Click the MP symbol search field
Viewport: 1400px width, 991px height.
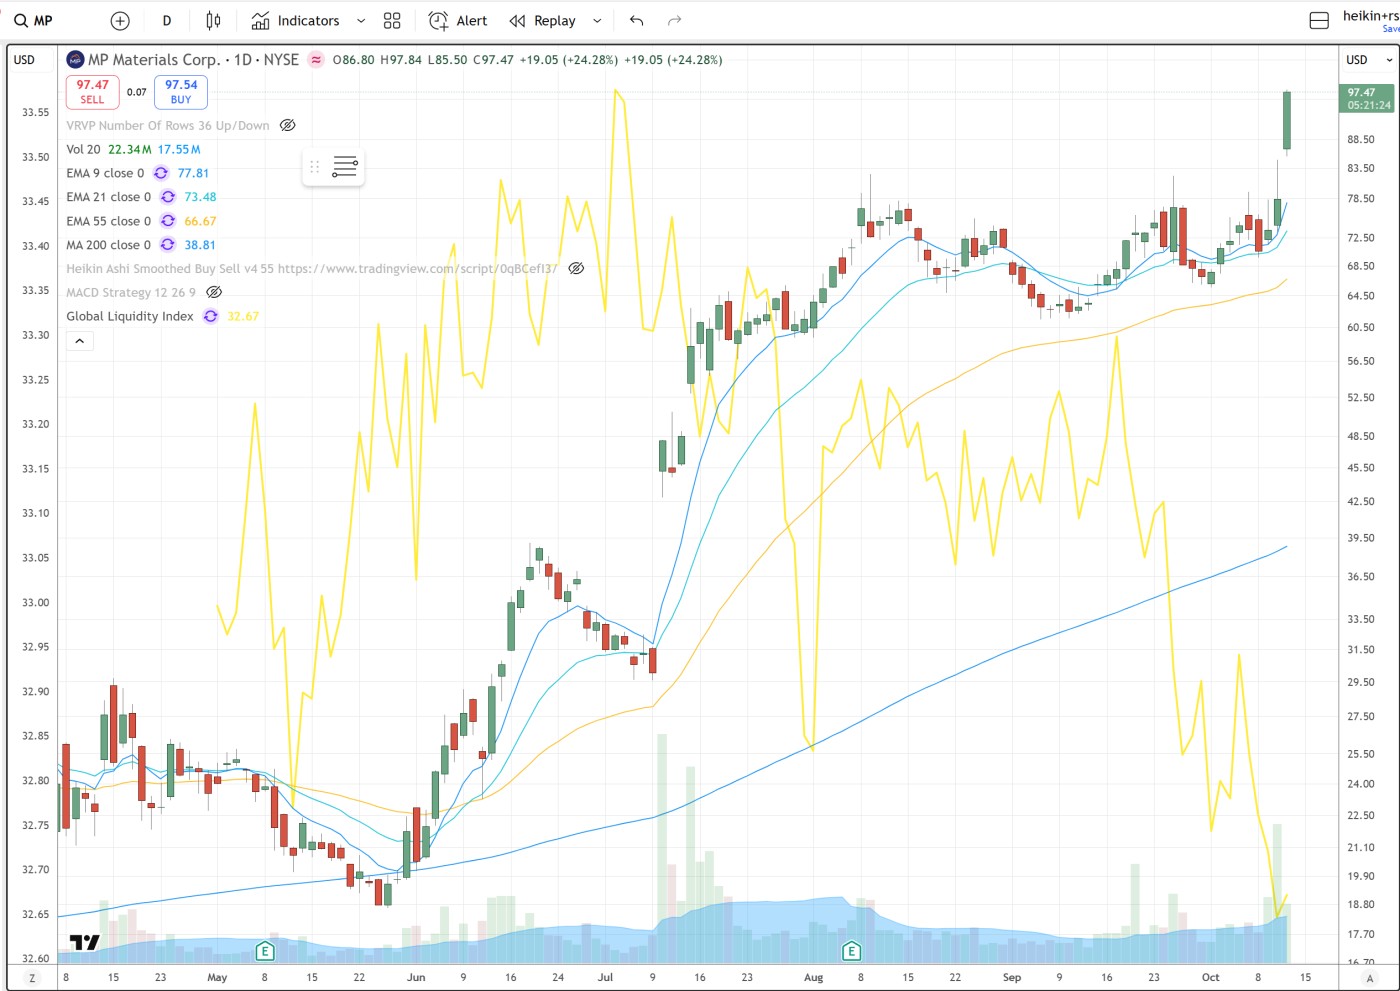coord(34,21)
